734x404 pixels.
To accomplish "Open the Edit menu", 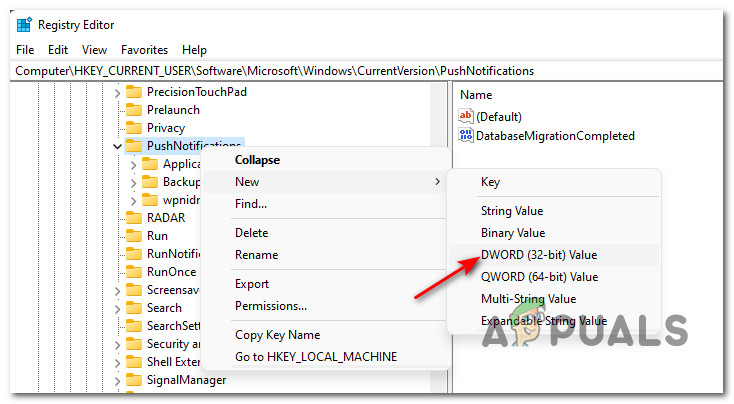I will point(58,50).
